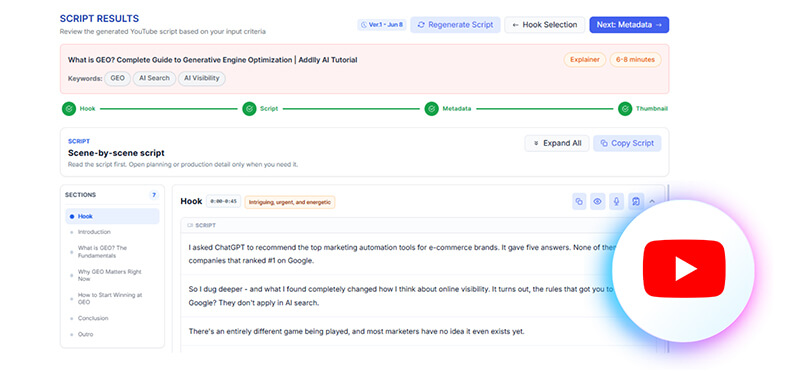Click the green Hook step circle
This screenshot has width=800, height=373.
pos(69,109)
